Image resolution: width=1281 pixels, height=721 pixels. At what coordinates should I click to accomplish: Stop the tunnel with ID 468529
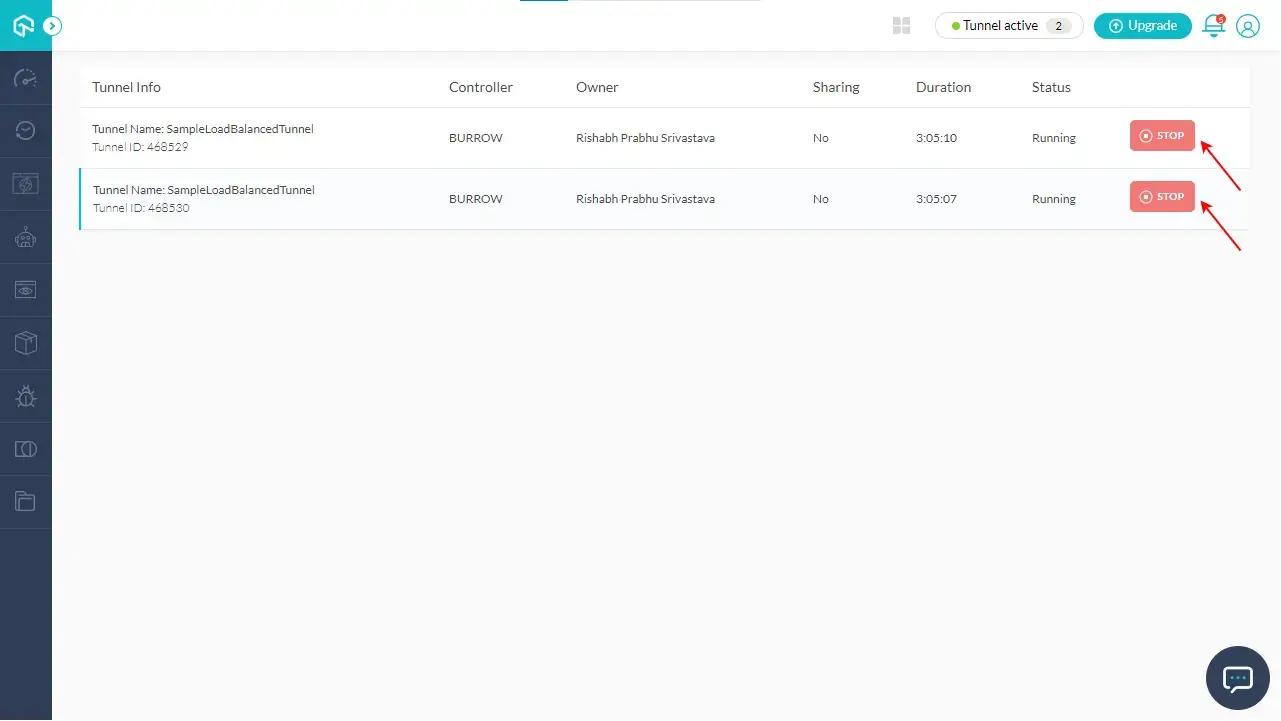click(x=1162, y=136)
